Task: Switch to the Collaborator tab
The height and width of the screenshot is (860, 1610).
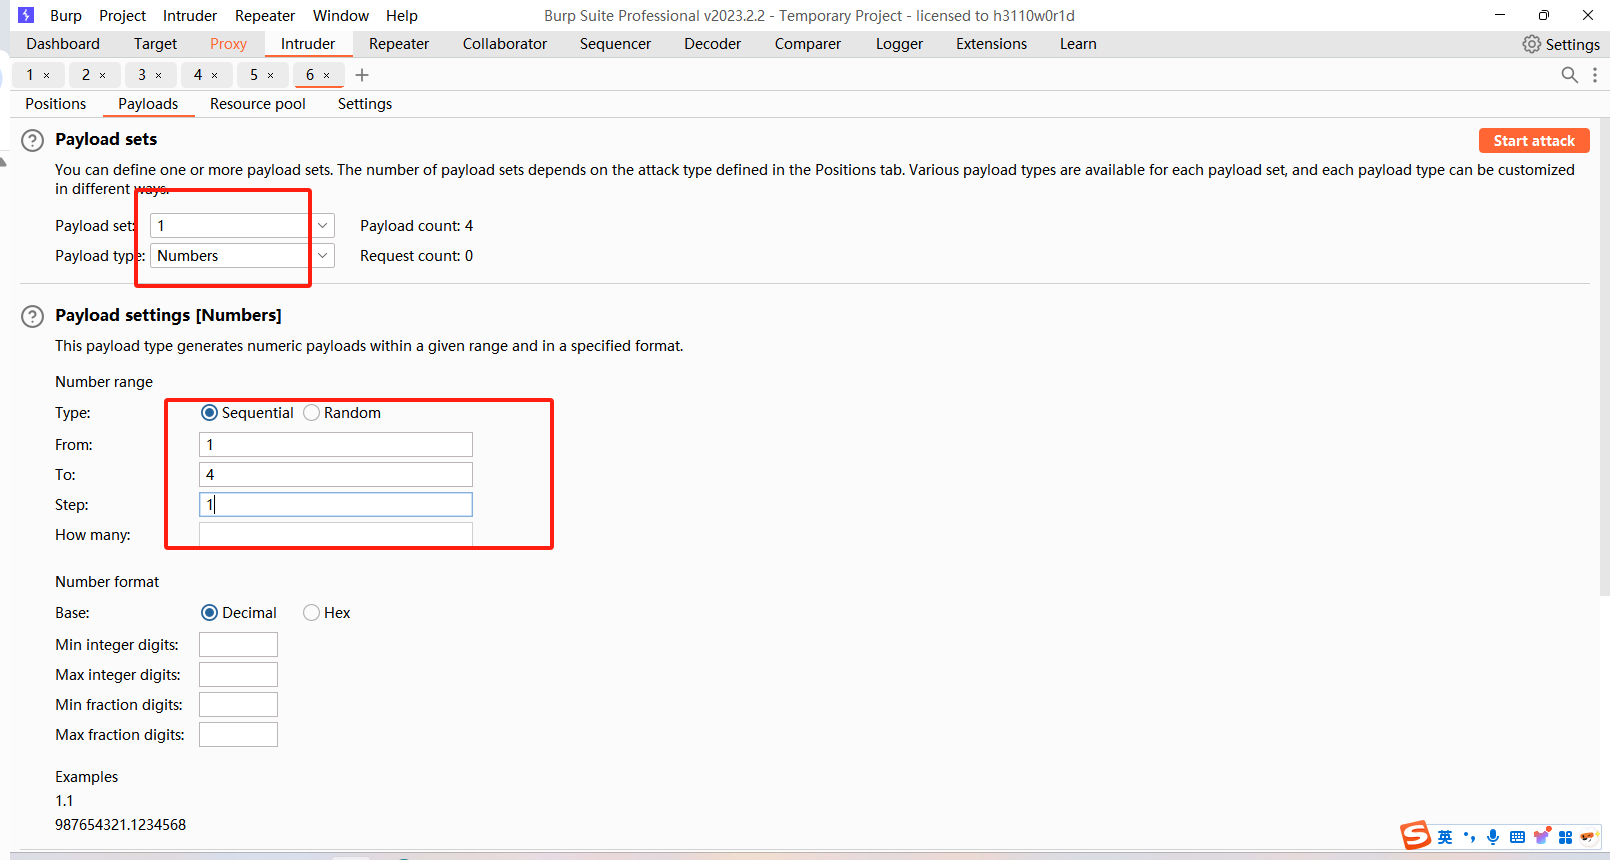Action: tap(505, 44)
